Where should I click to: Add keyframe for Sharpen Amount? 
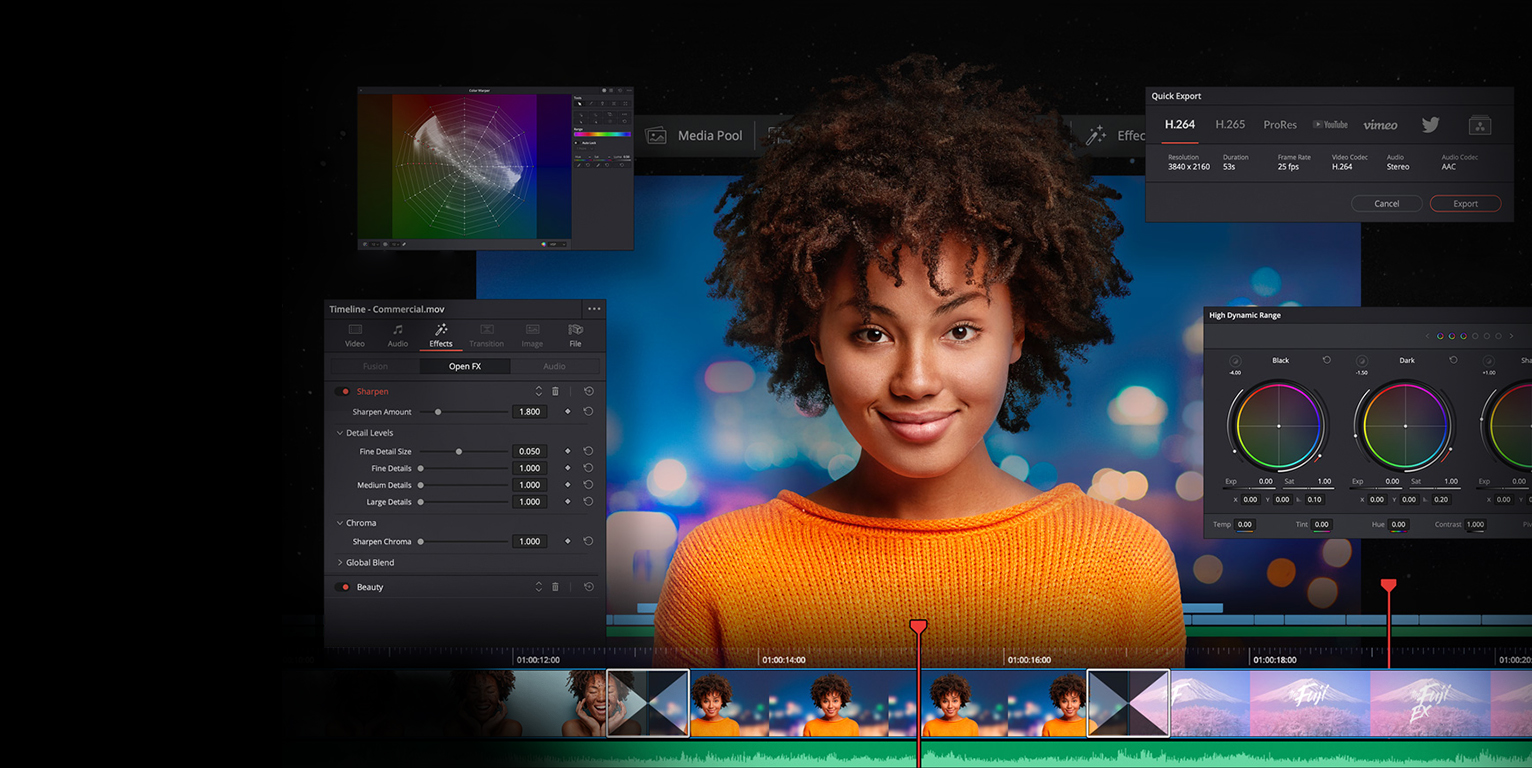coord(567,412)
